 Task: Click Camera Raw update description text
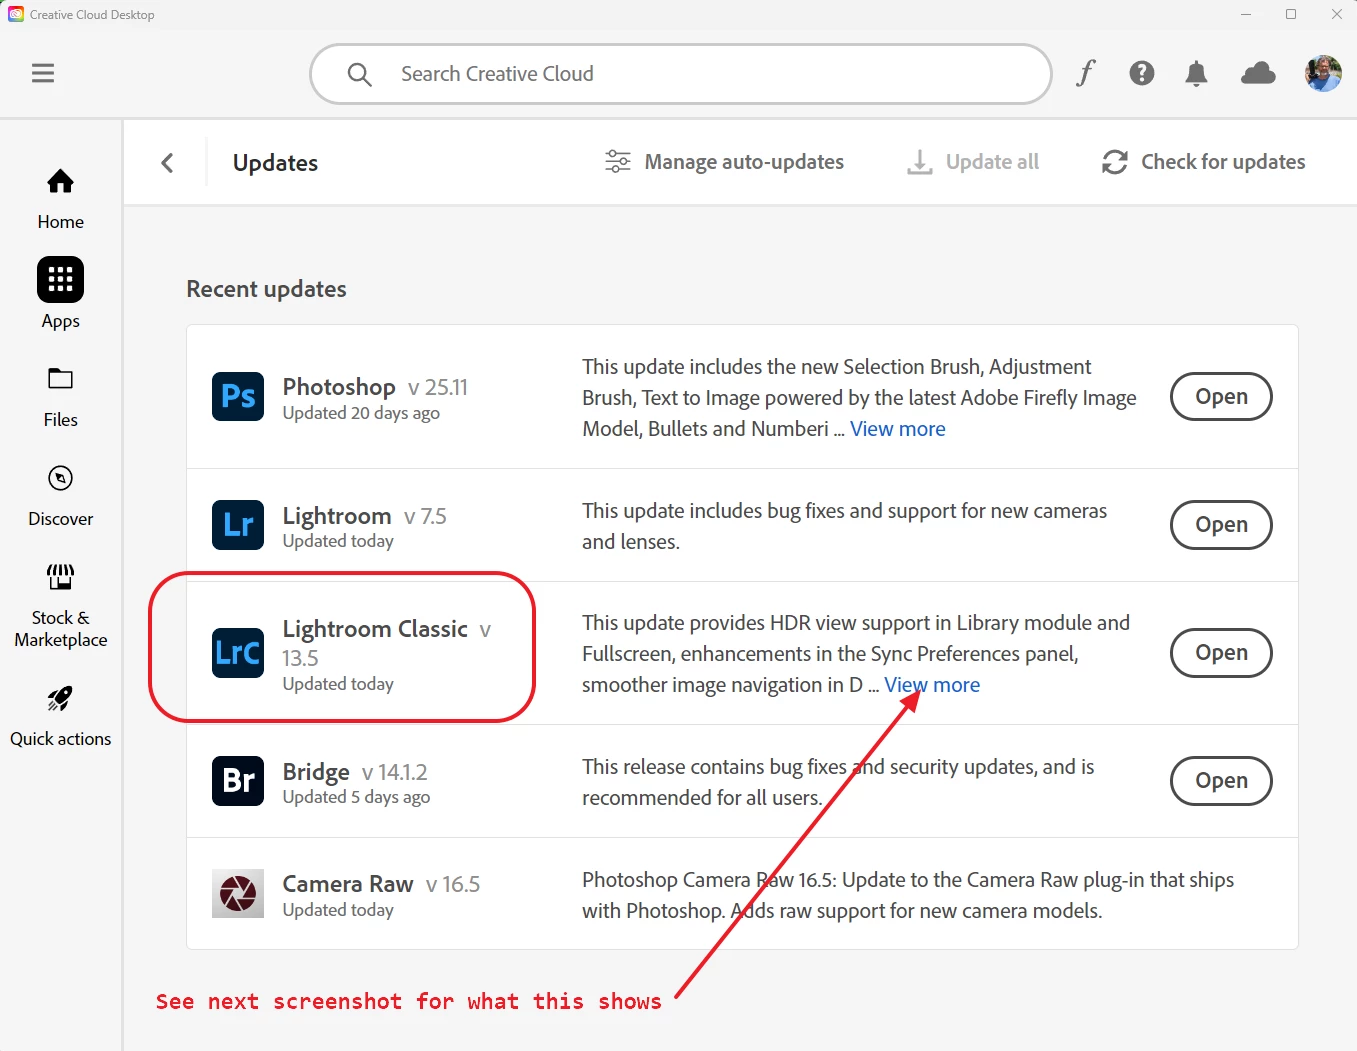908,895
